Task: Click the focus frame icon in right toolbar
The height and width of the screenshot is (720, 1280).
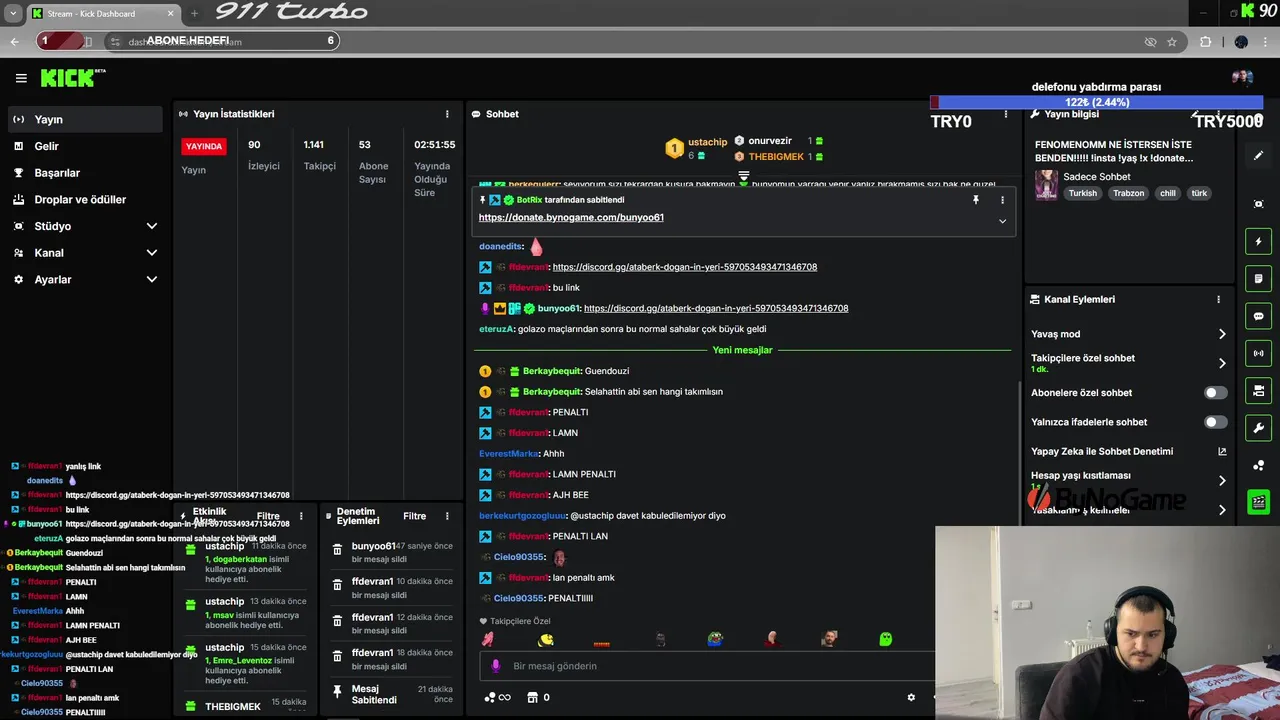Action: tap(1258, 204)
